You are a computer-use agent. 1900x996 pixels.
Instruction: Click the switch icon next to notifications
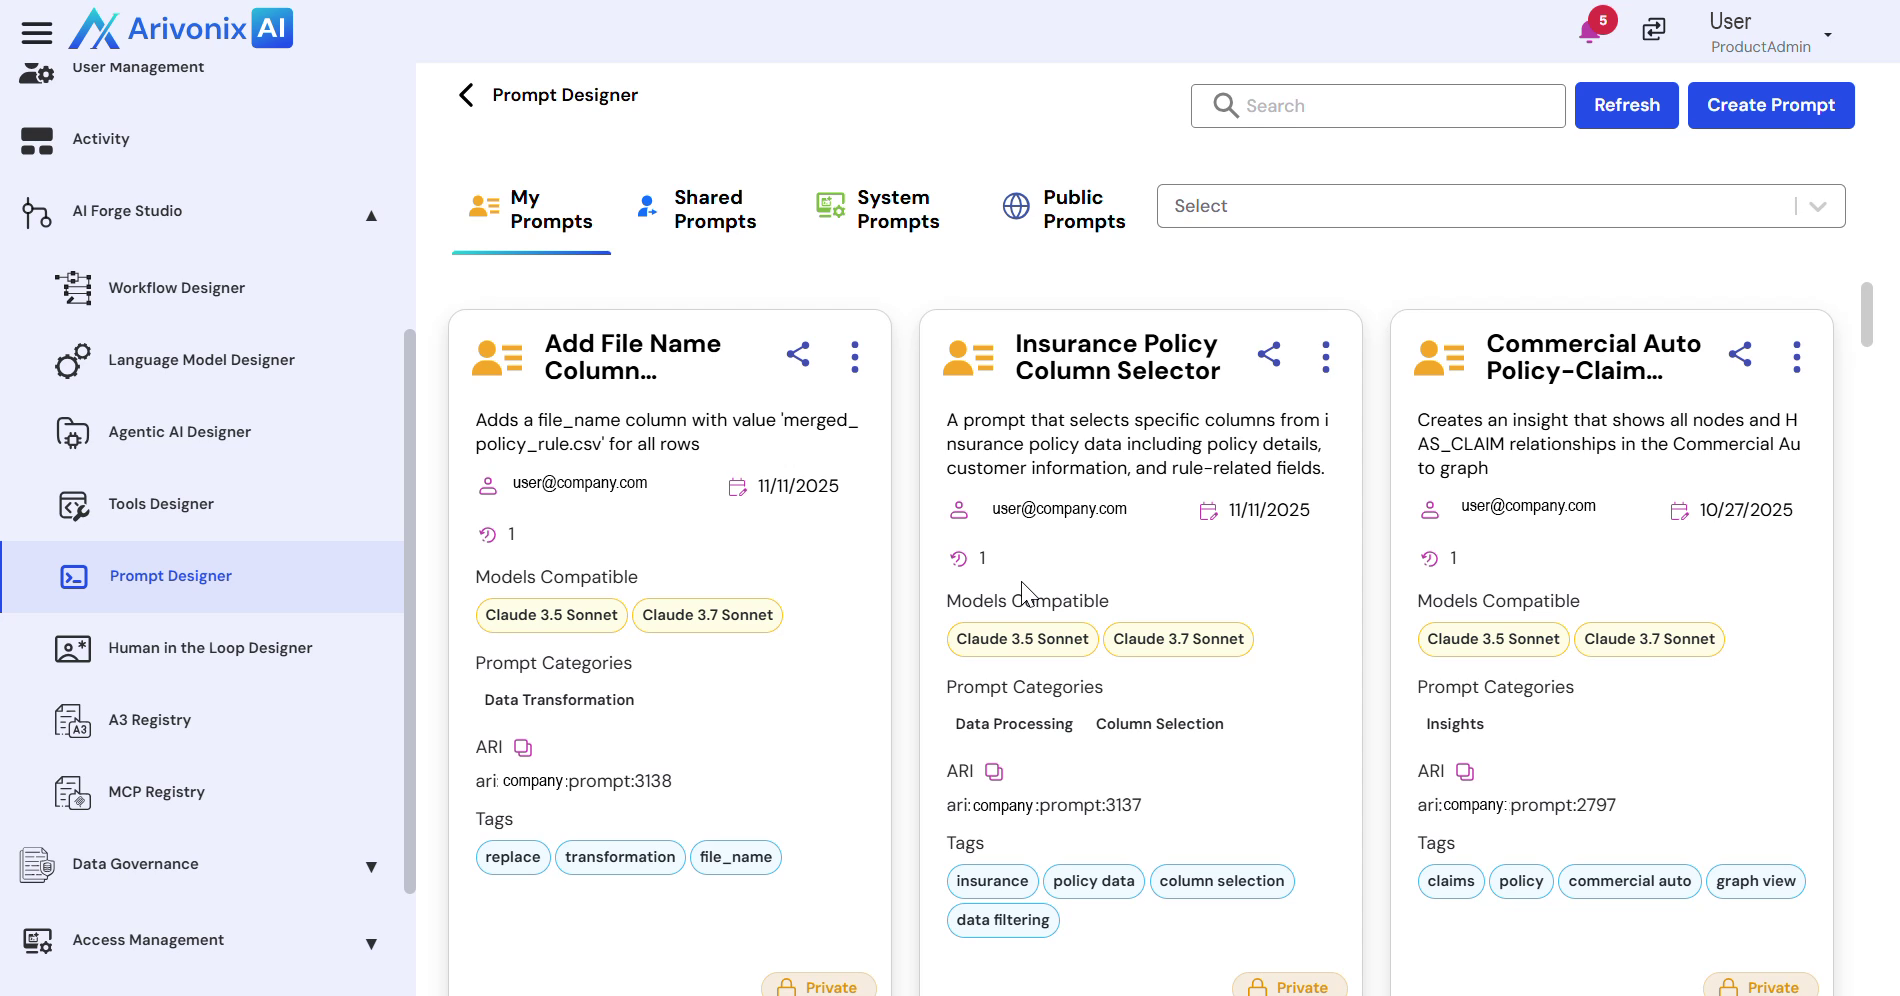click(1654, 30)
